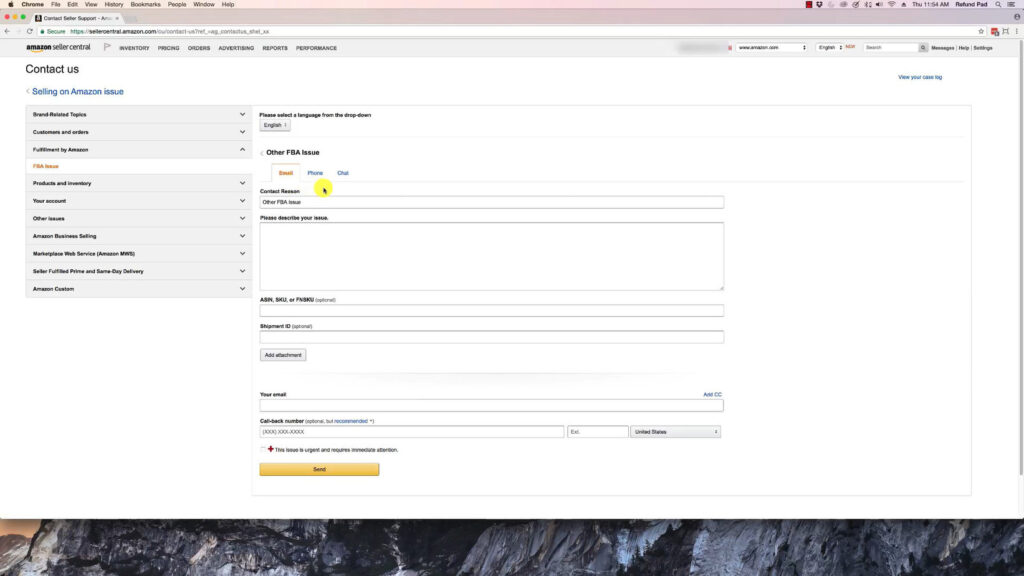Viewport: 1024px width, 576px height.
Task: Click the back arrow beside Other FBA Issue
Action: tap(261, 153)
